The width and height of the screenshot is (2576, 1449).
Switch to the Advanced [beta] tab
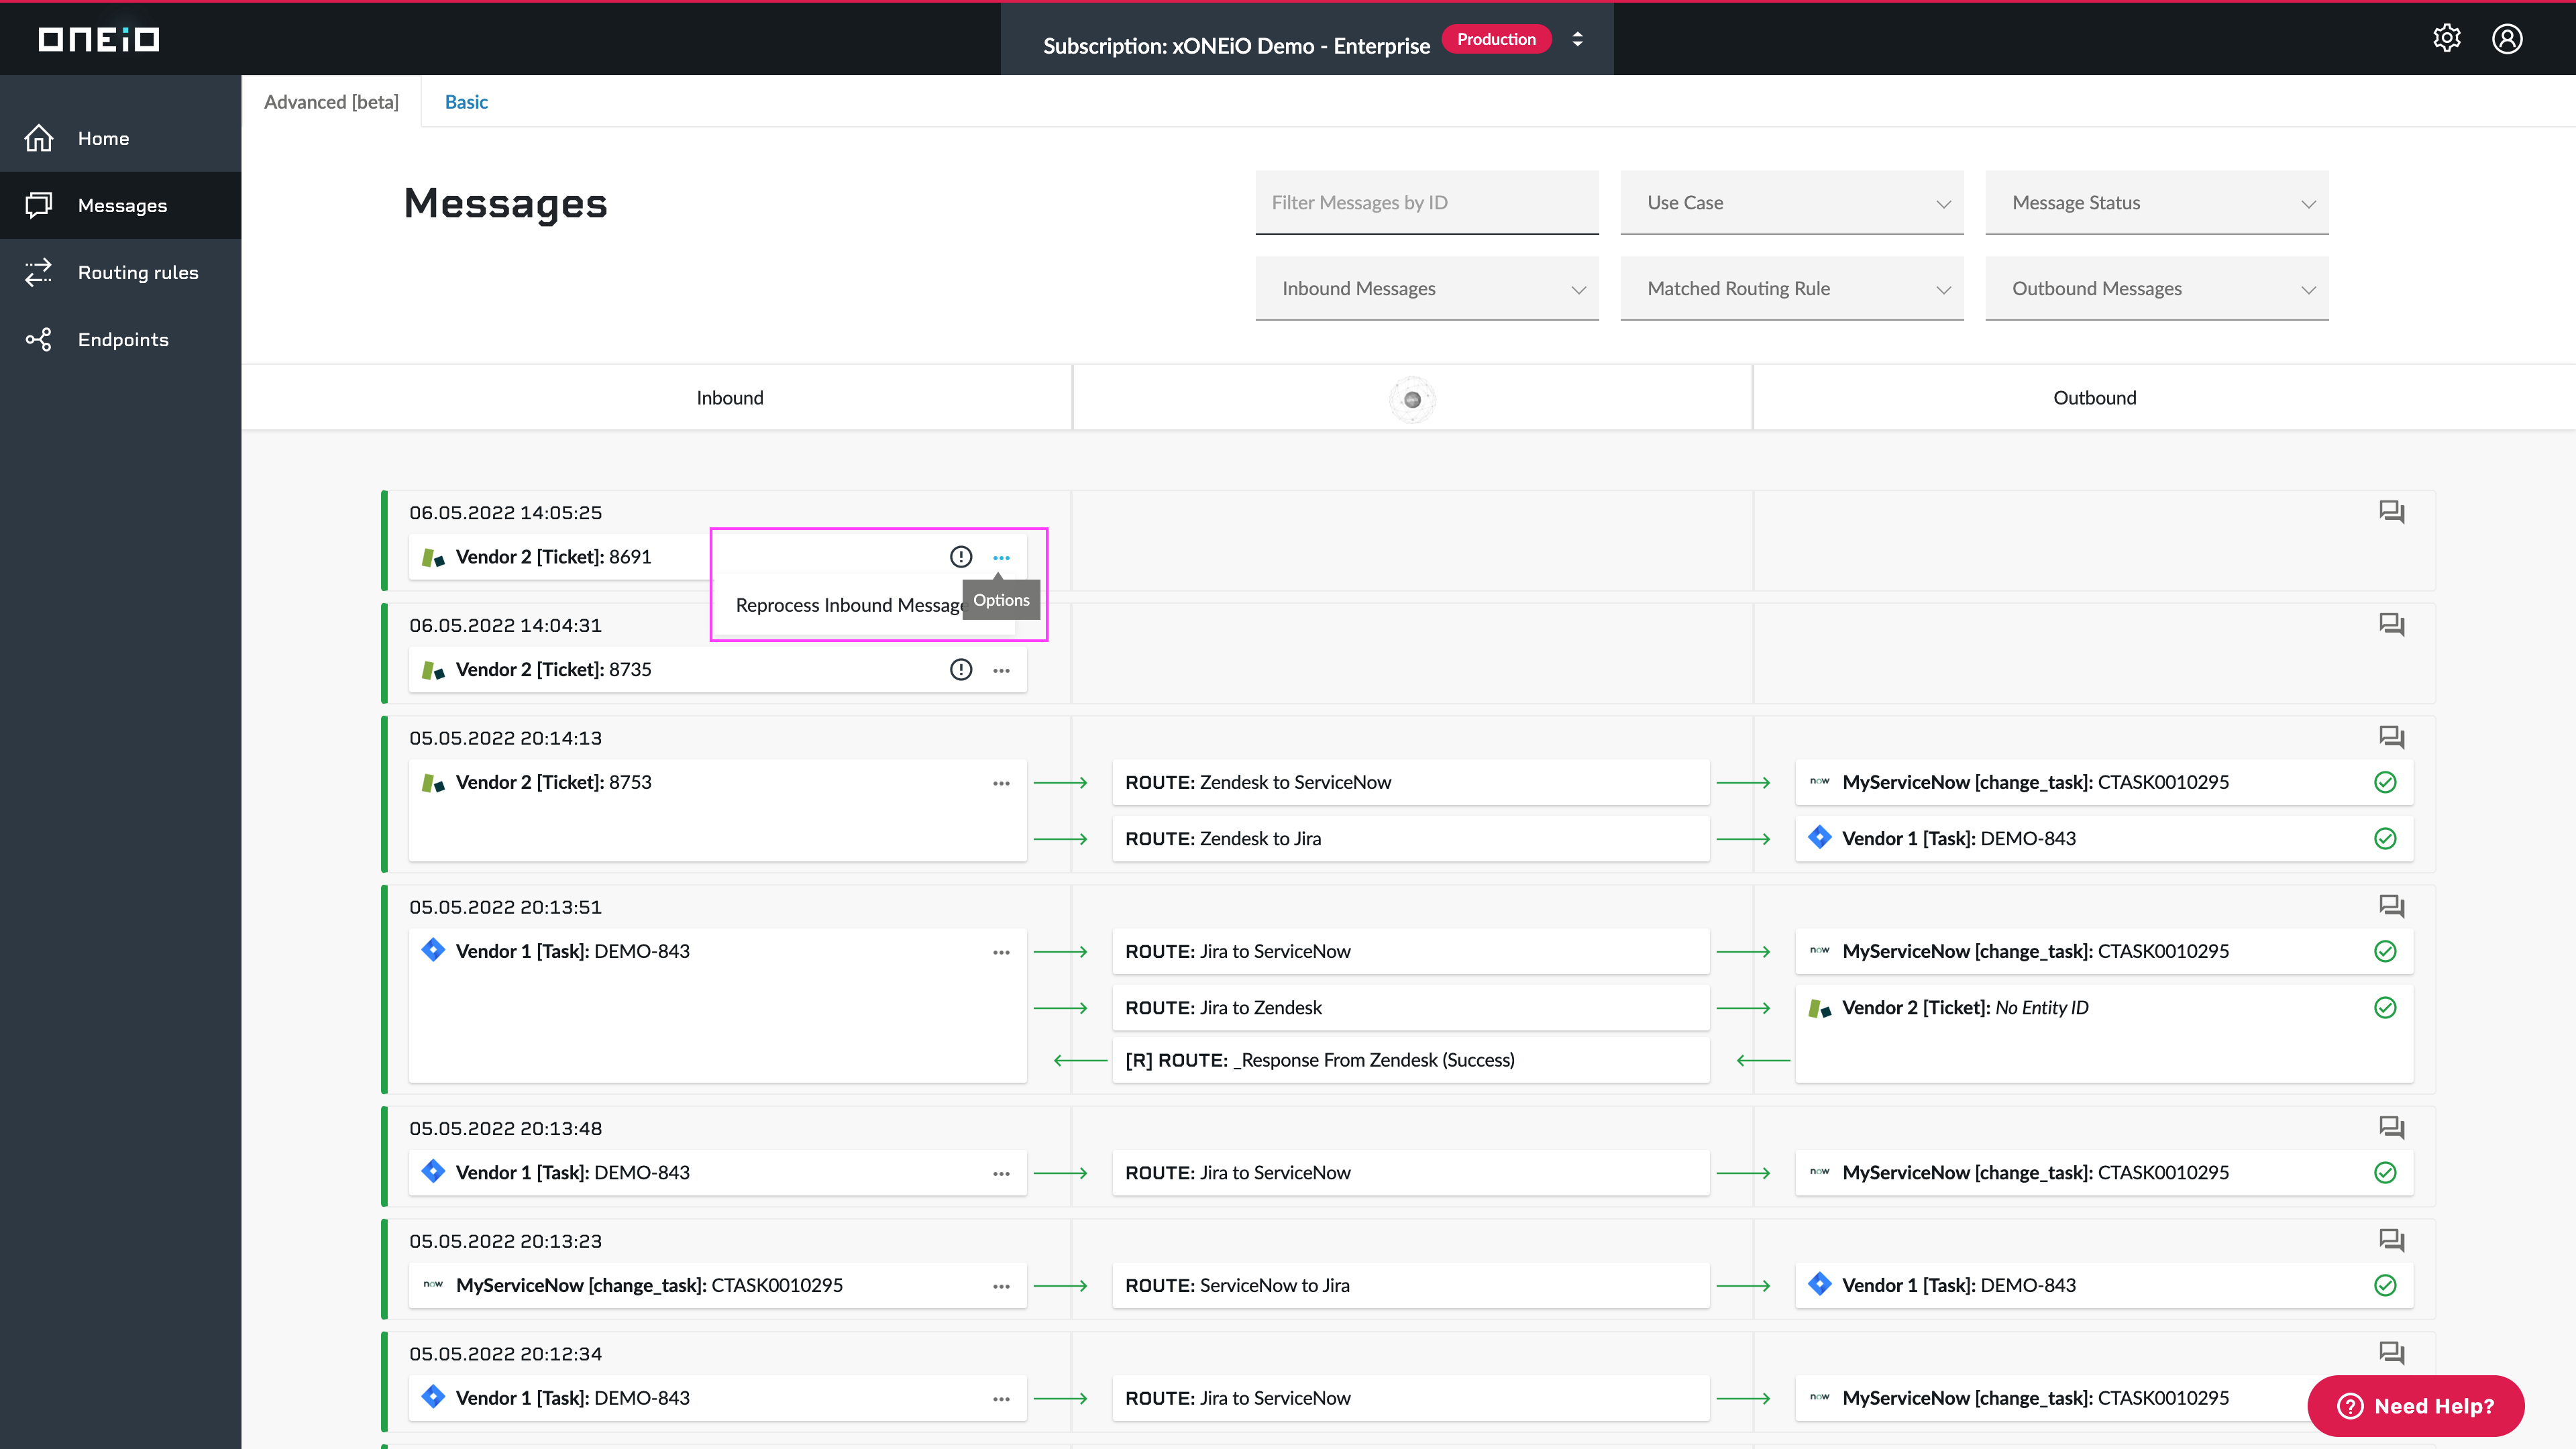click(x=331, y=102)
